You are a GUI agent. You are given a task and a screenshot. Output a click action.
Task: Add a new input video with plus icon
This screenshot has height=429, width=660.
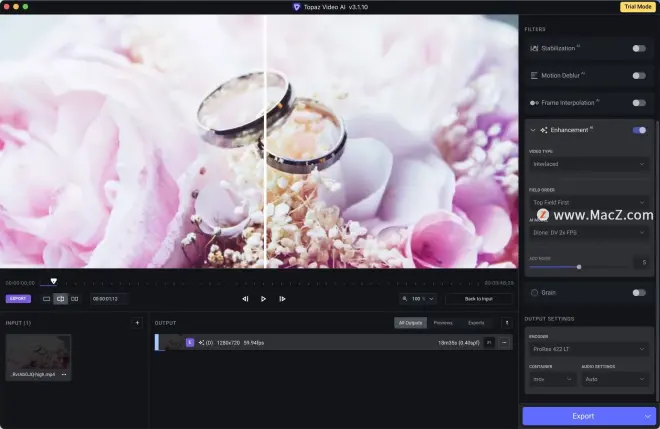[137, 323]
